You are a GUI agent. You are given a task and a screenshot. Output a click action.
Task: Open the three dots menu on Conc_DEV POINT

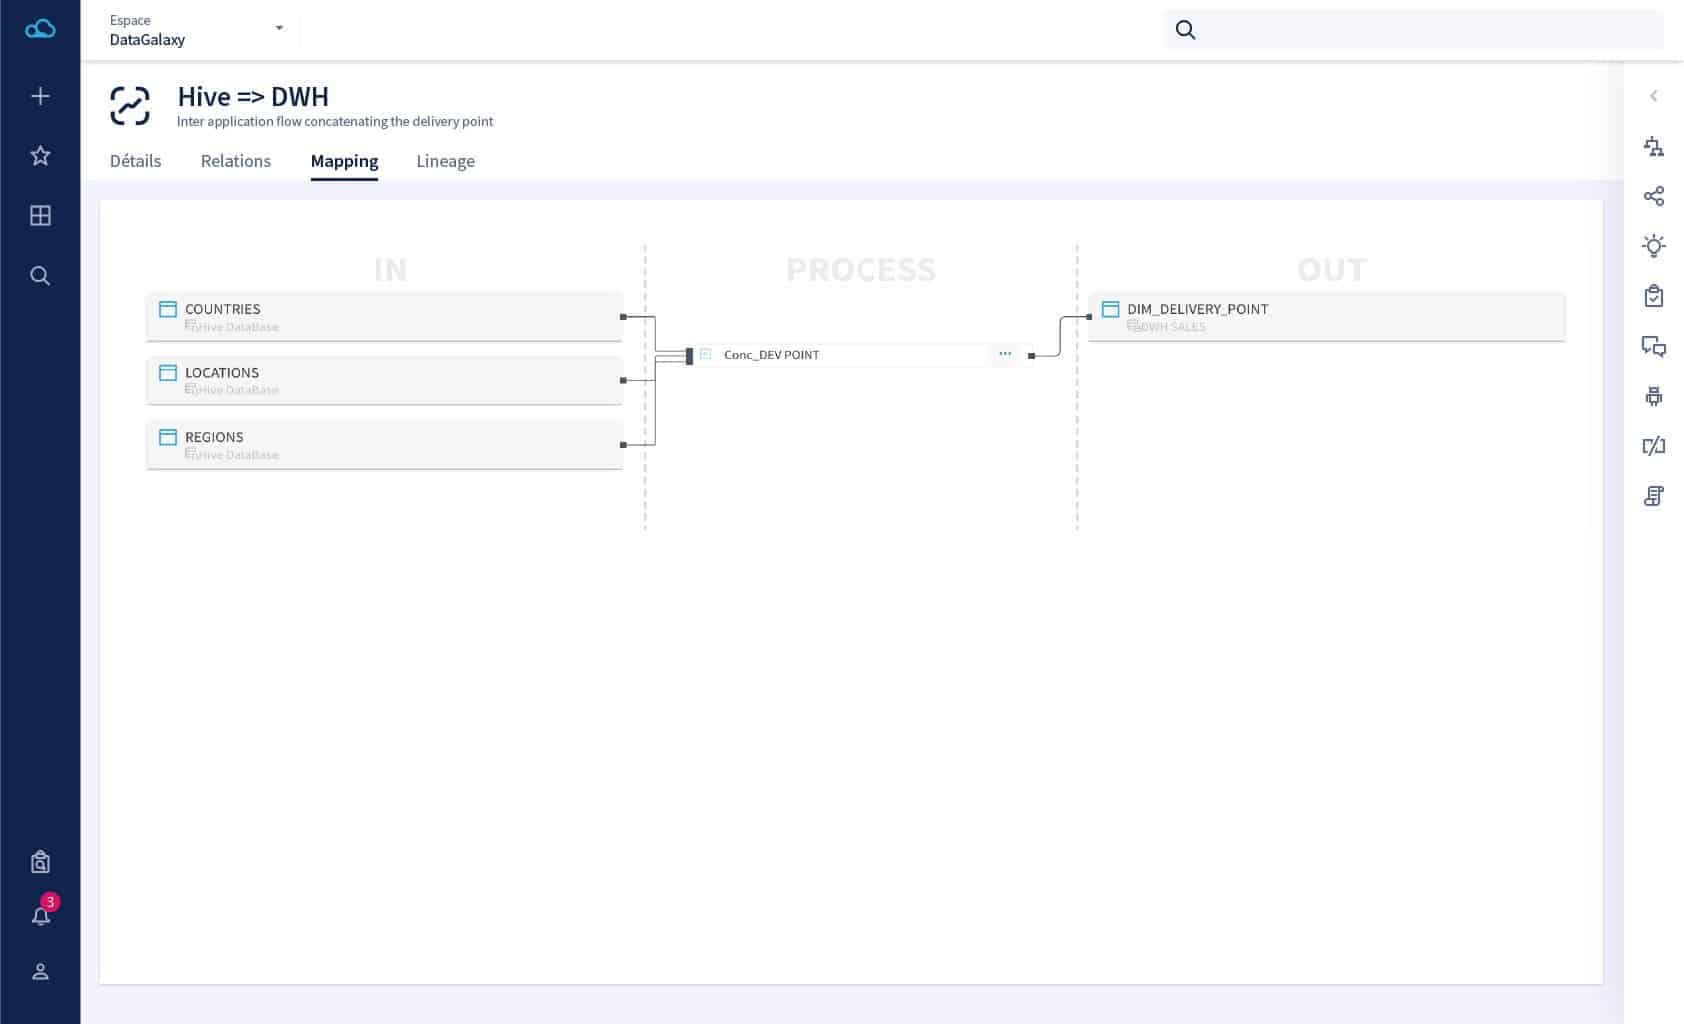pyautogui.click(x=1005, y=354)
